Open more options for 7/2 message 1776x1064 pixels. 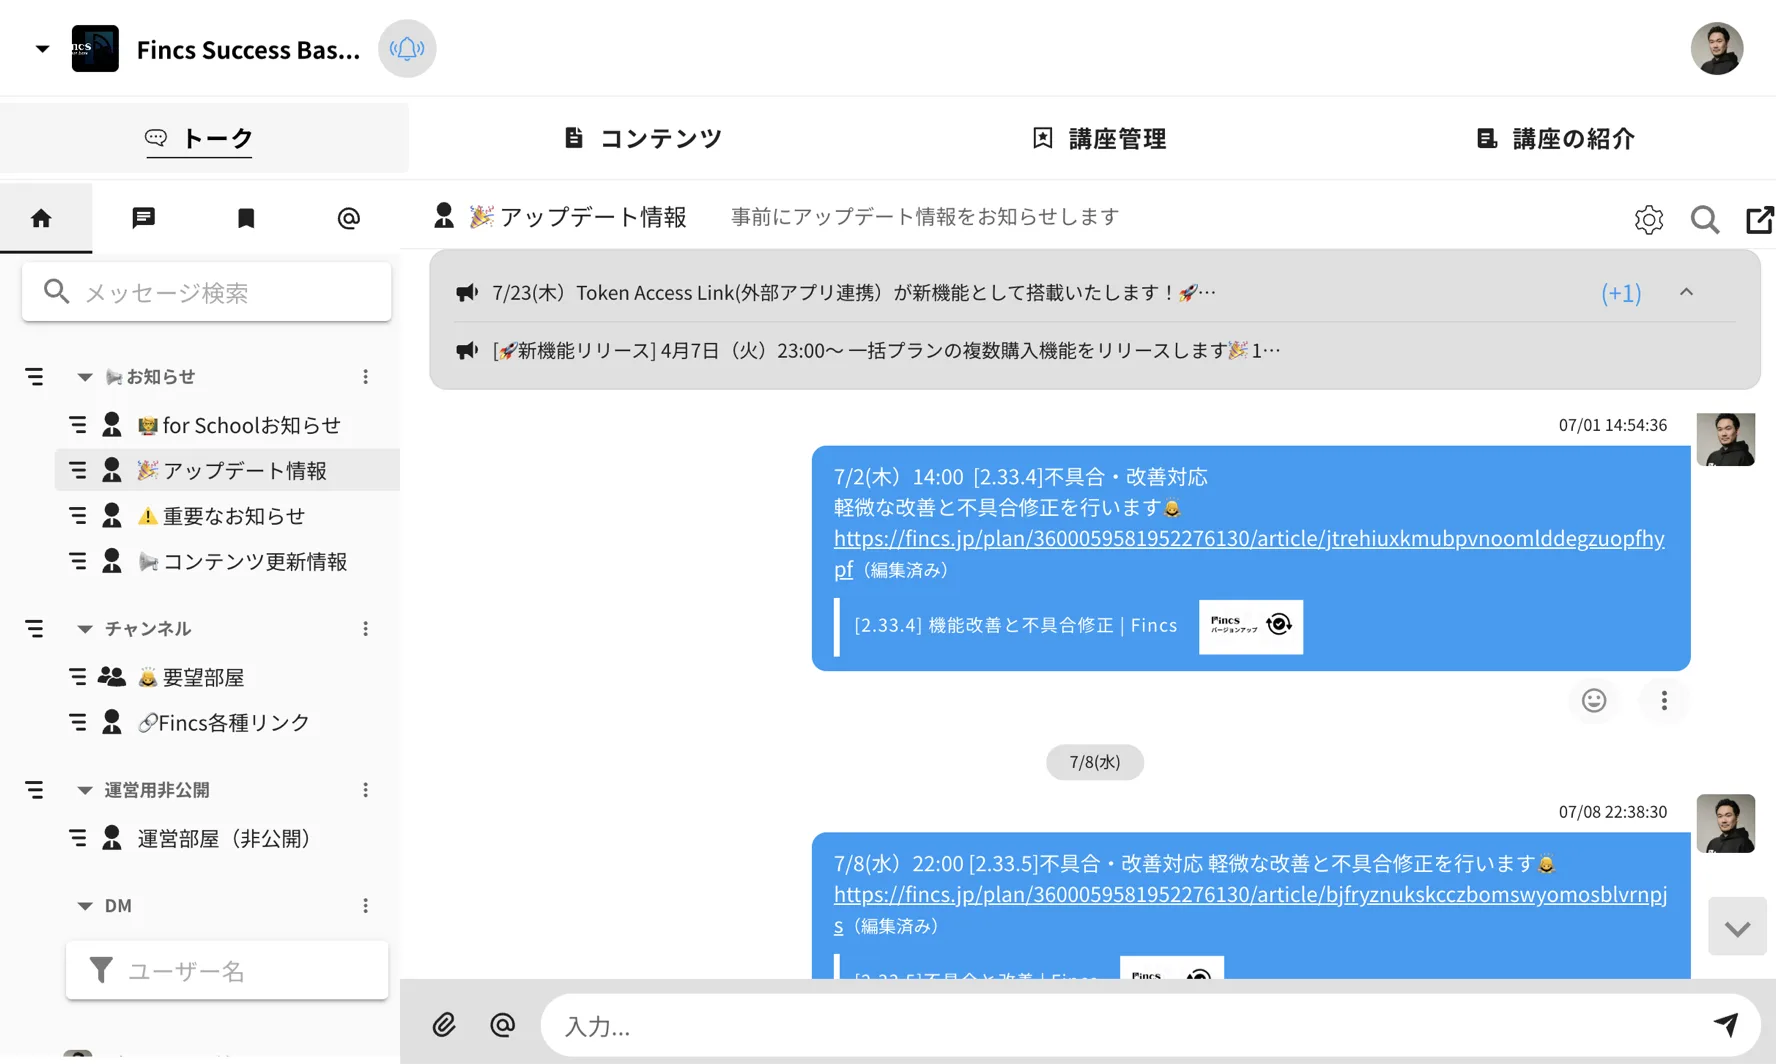pos(1664,700)
